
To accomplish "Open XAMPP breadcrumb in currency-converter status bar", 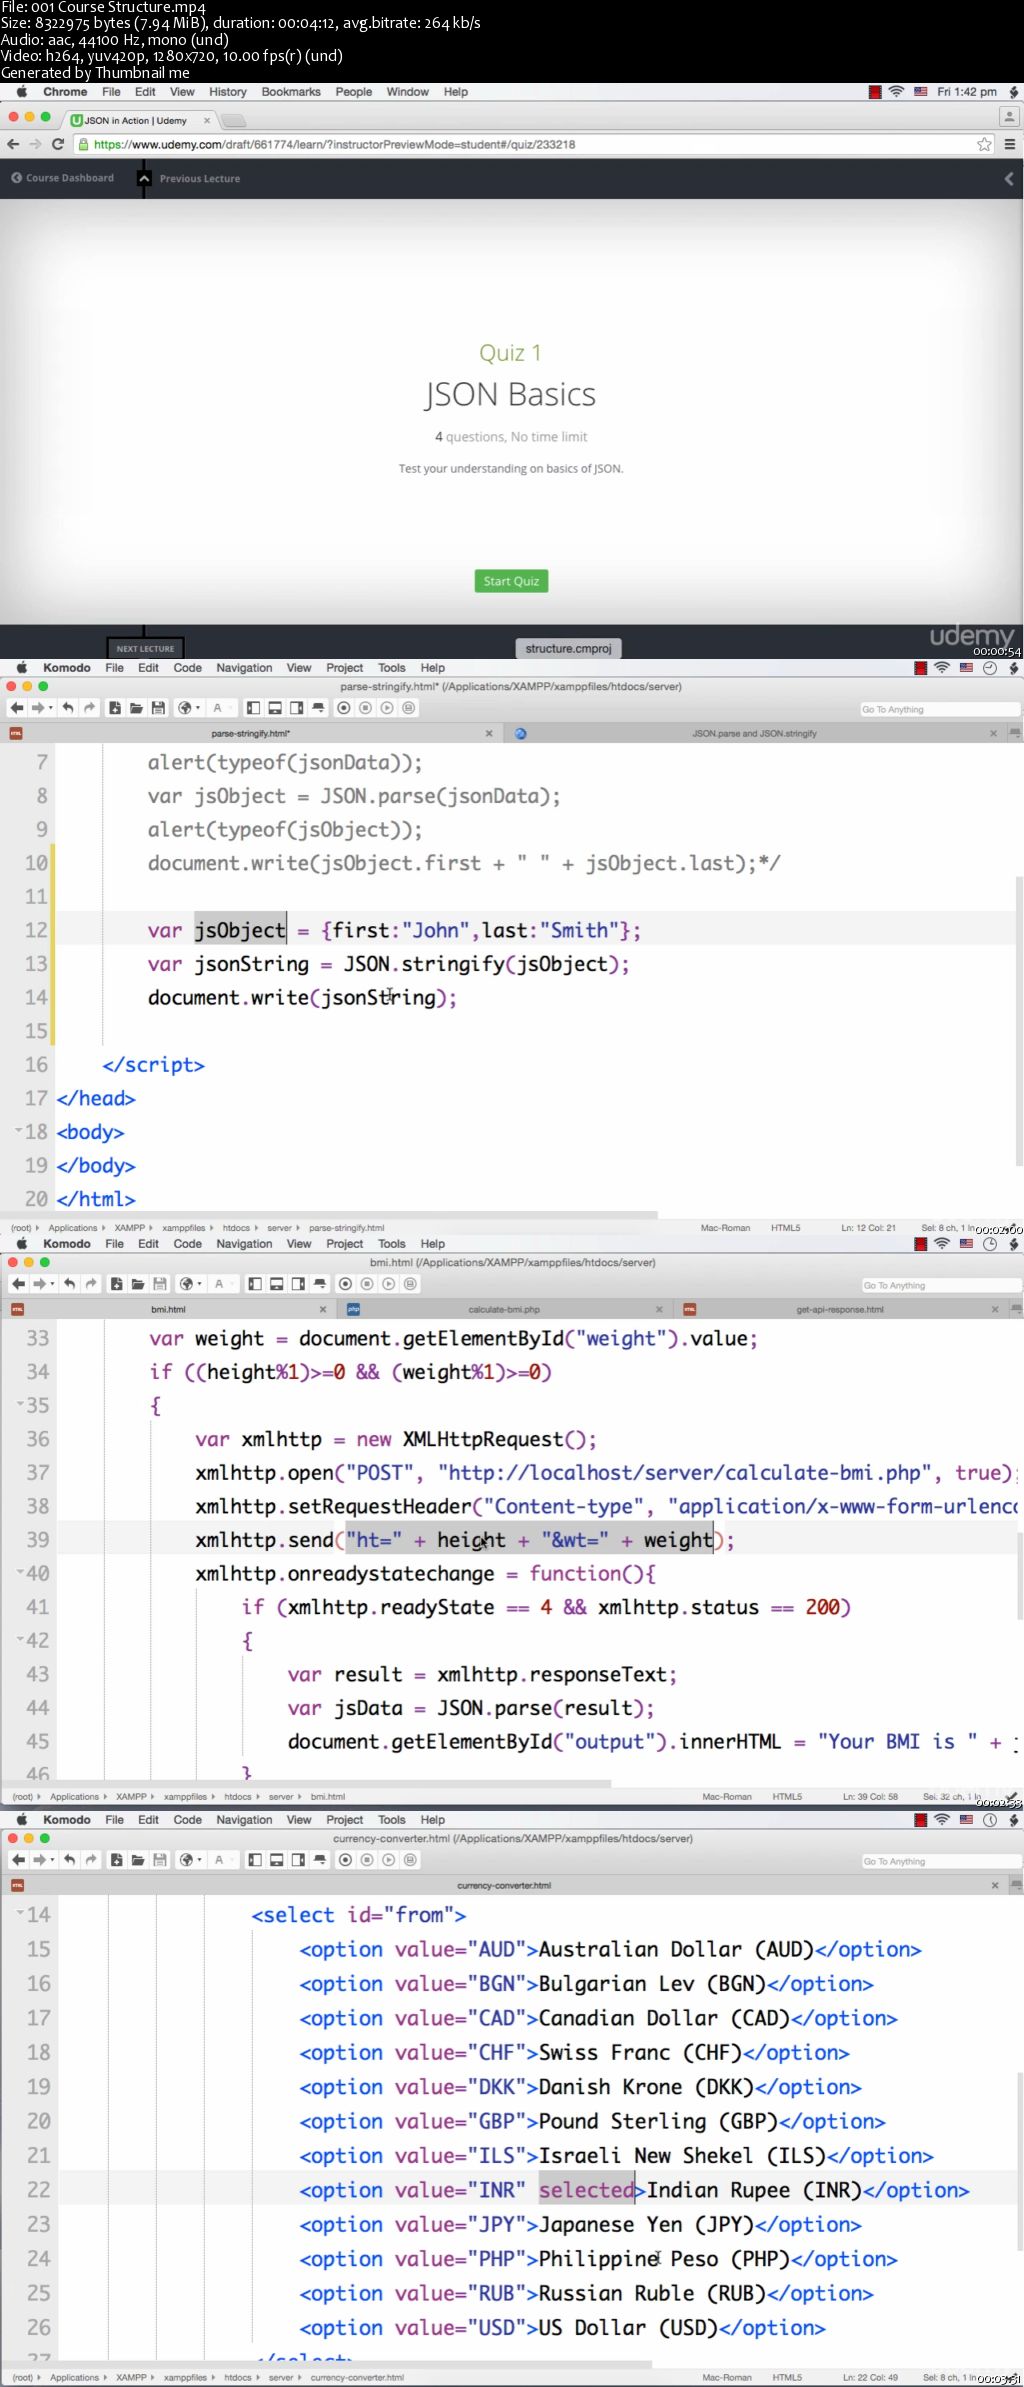I will pos(131,2377).
